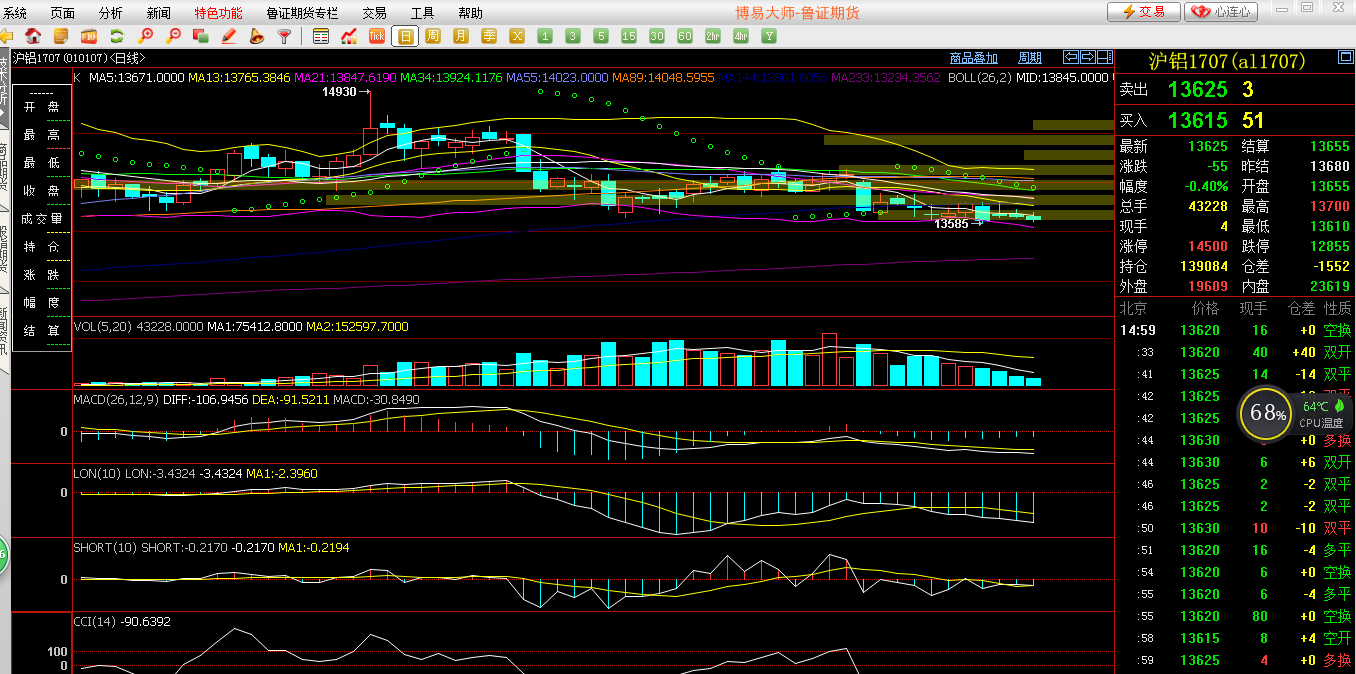The image size is (1356, 674).
Task: Click the alarm bell alert icon
Action: click(x=256, y=36)
